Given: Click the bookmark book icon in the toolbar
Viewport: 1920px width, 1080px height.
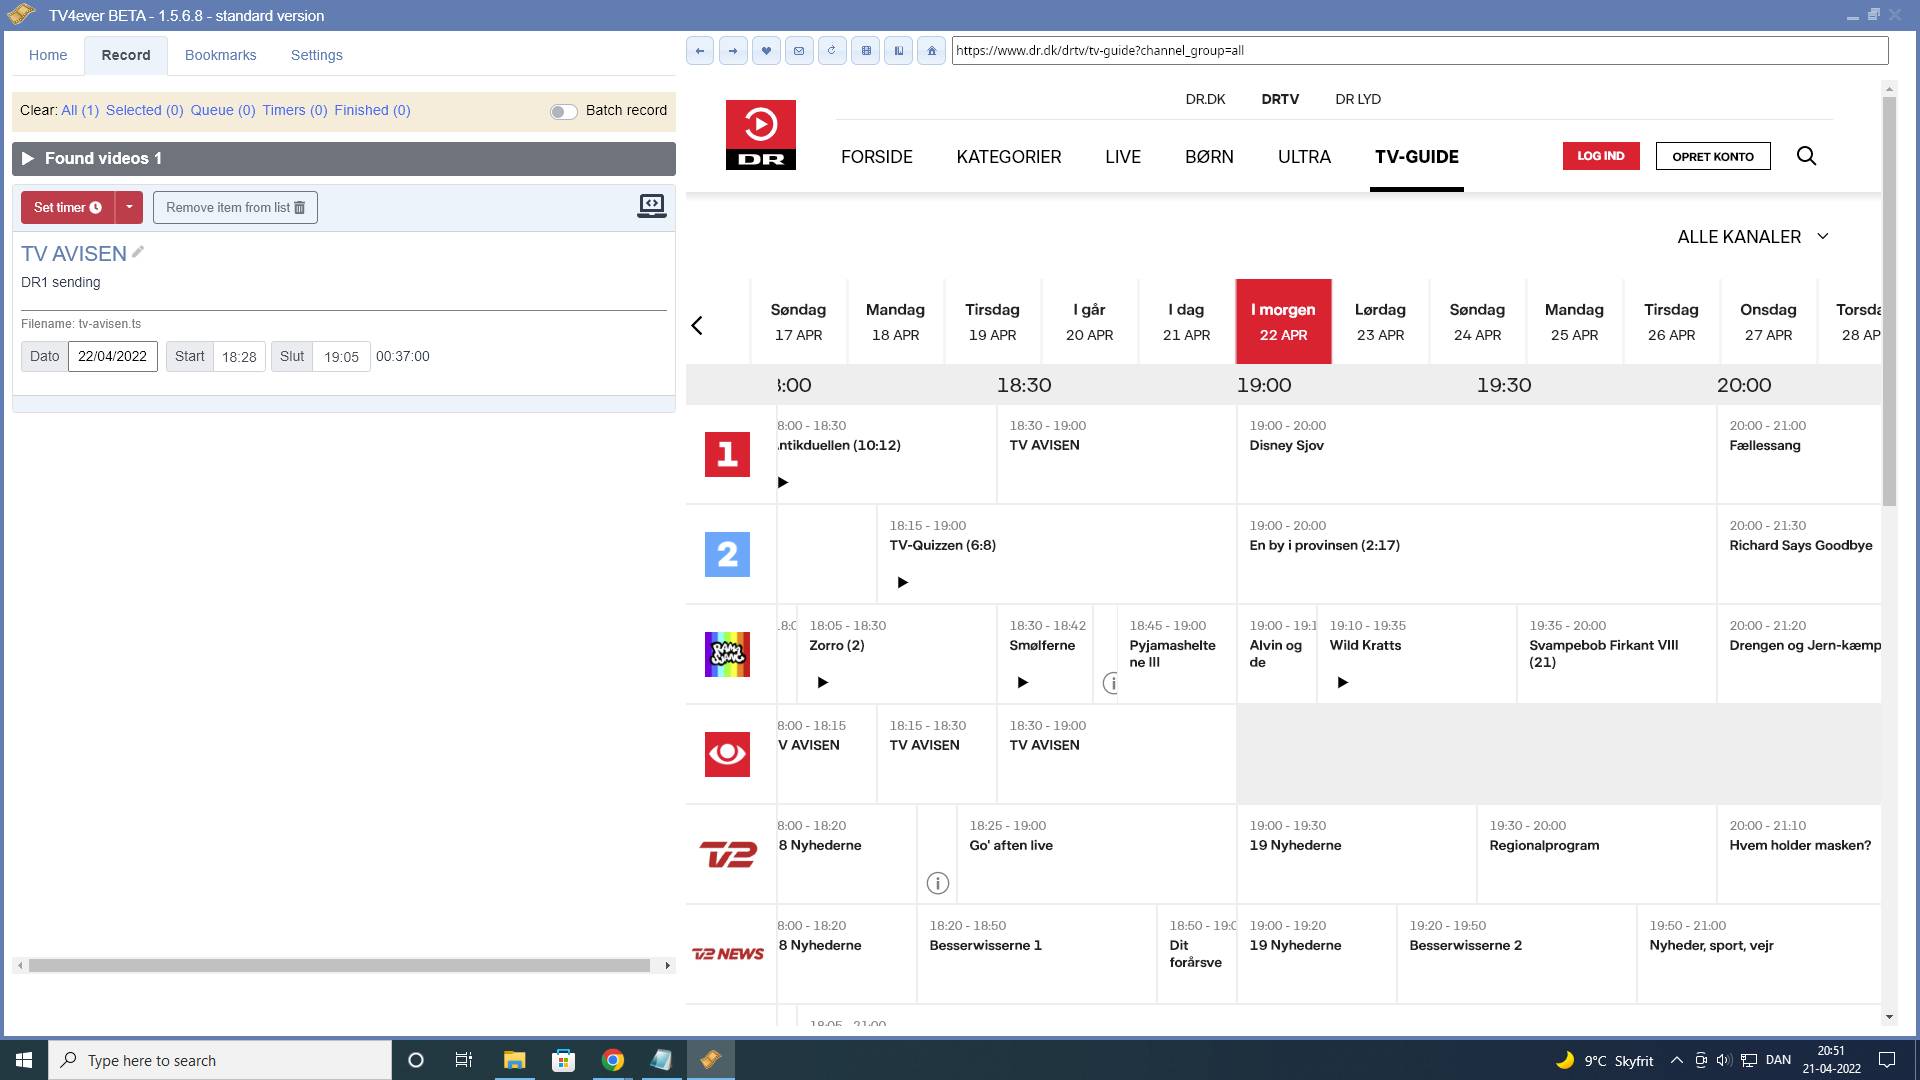Looking at the screenshot, I should [898, 50].
